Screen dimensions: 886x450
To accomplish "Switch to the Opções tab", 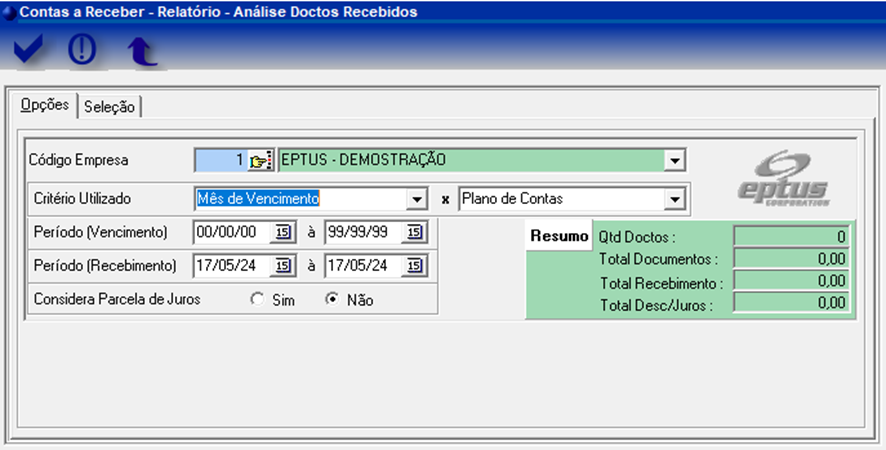I will pos(44,105).
